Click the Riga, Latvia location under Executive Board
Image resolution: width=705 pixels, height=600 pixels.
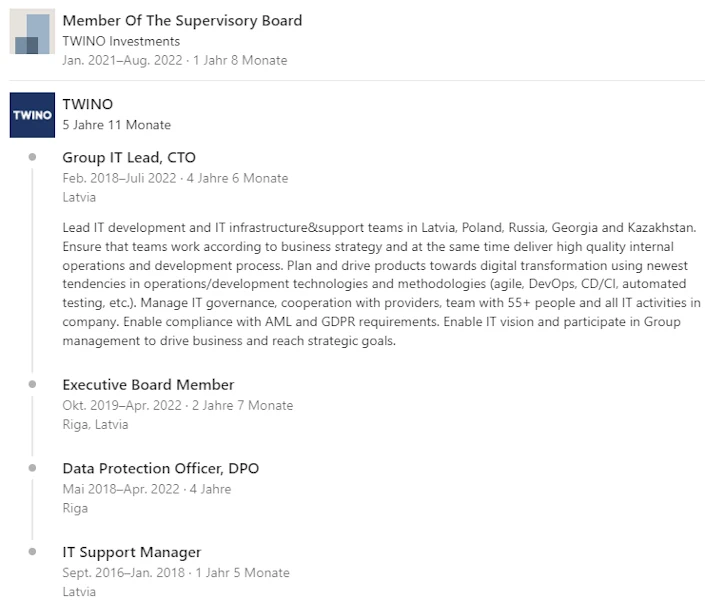coord(95,424)
